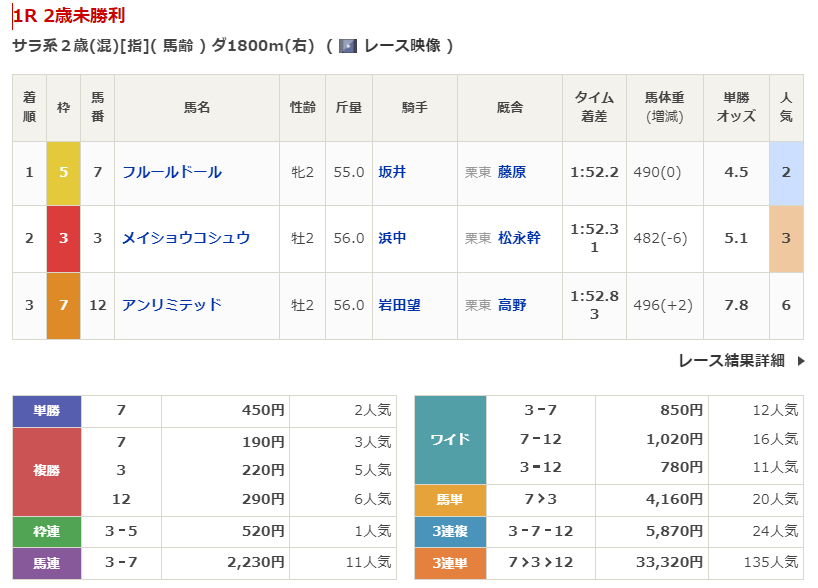Click the orange frame 7 swatch
The image size is (818, 588).
63,305
